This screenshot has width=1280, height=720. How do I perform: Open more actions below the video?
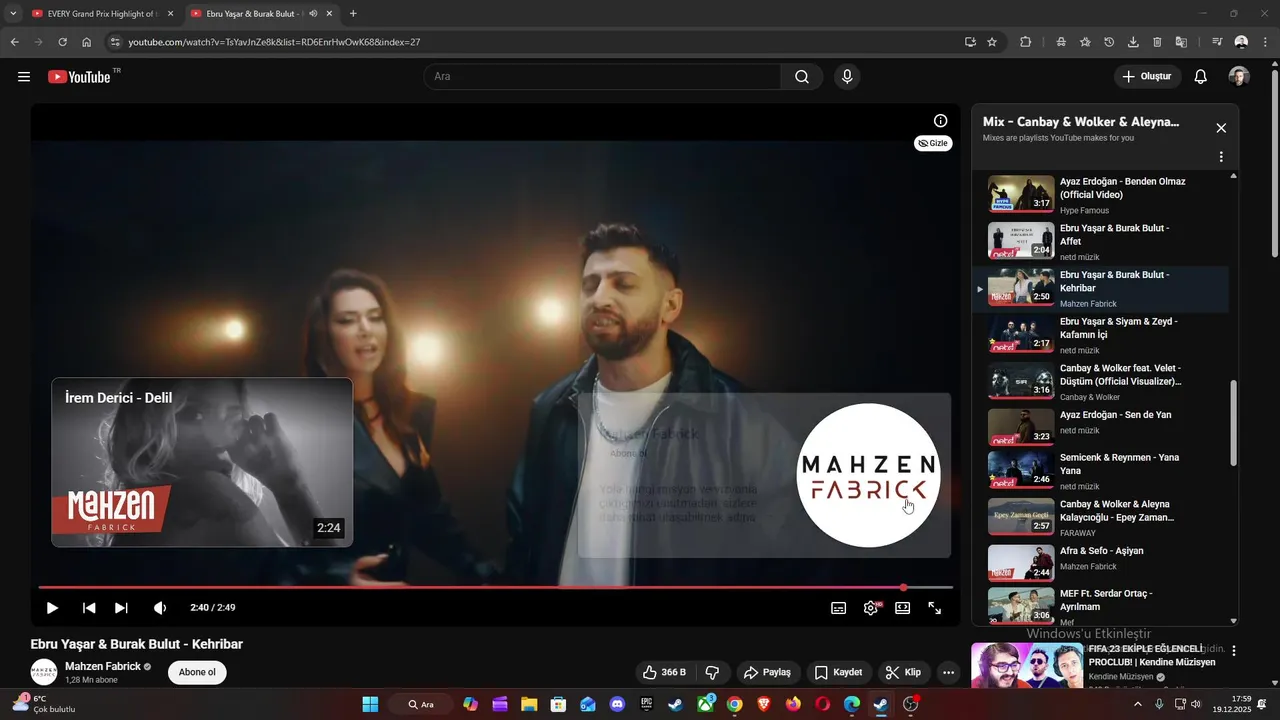click(948, 672)
